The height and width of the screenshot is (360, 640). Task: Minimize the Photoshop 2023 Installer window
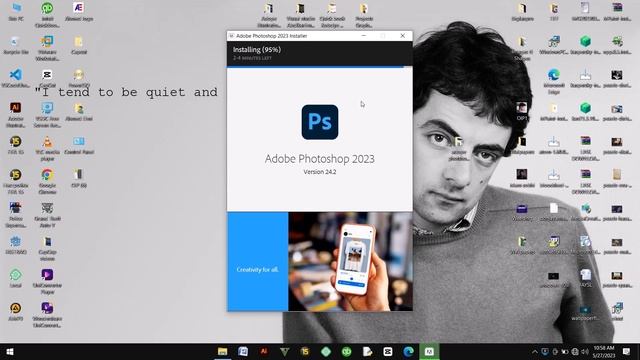point(364,36)
